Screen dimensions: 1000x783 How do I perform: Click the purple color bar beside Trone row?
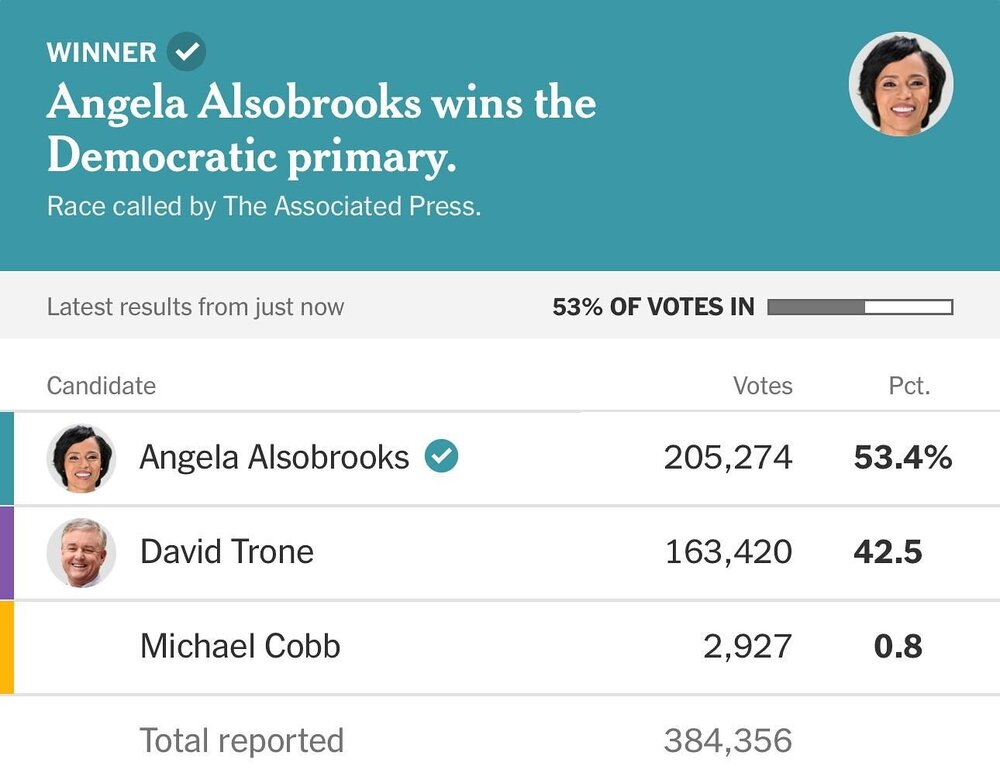click(7, 552)
